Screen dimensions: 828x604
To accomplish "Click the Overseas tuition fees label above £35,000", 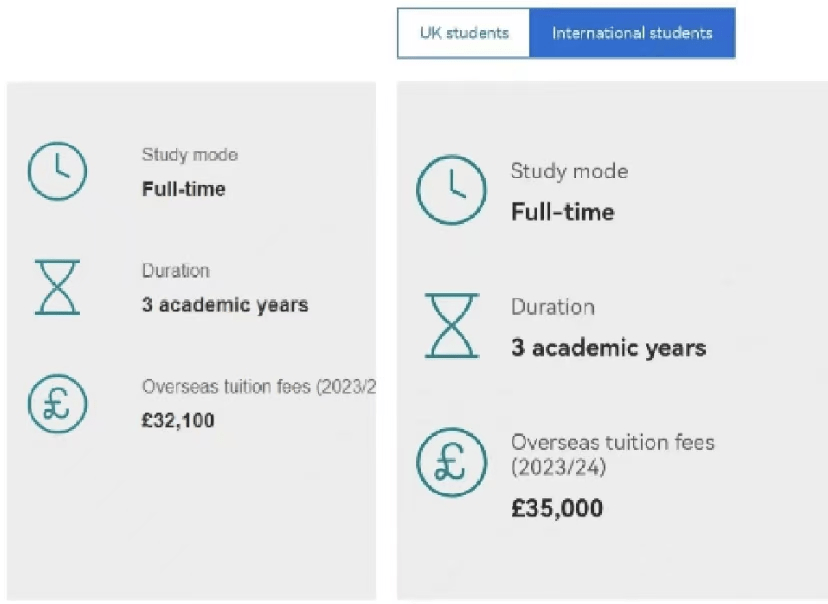I will tap(612, 454).
